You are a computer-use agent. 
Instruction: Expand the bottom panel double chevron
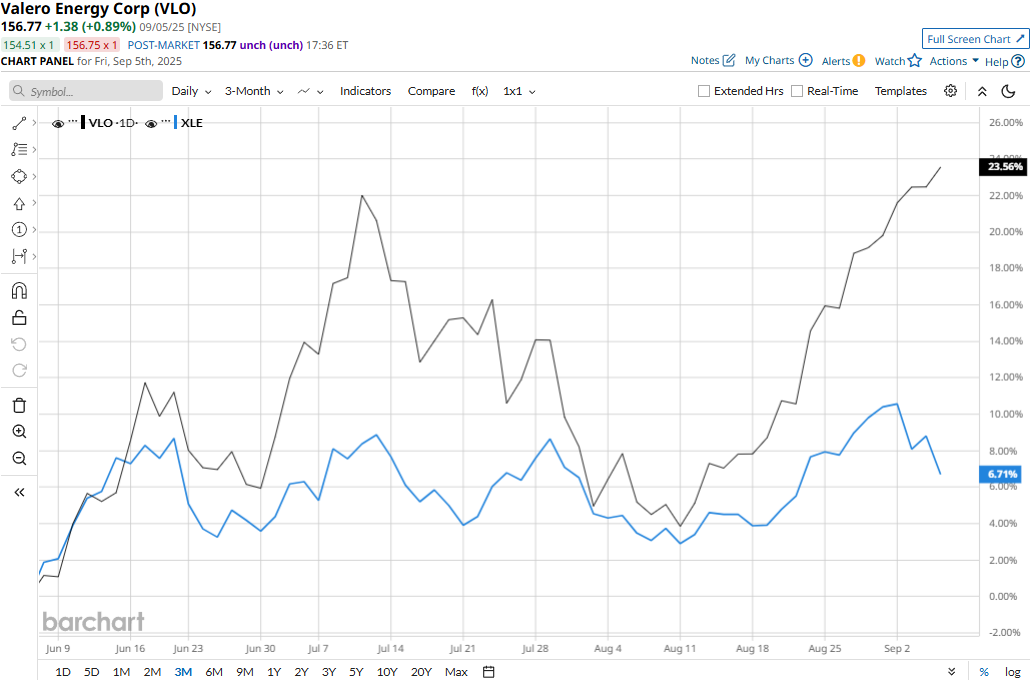[951, 671]
